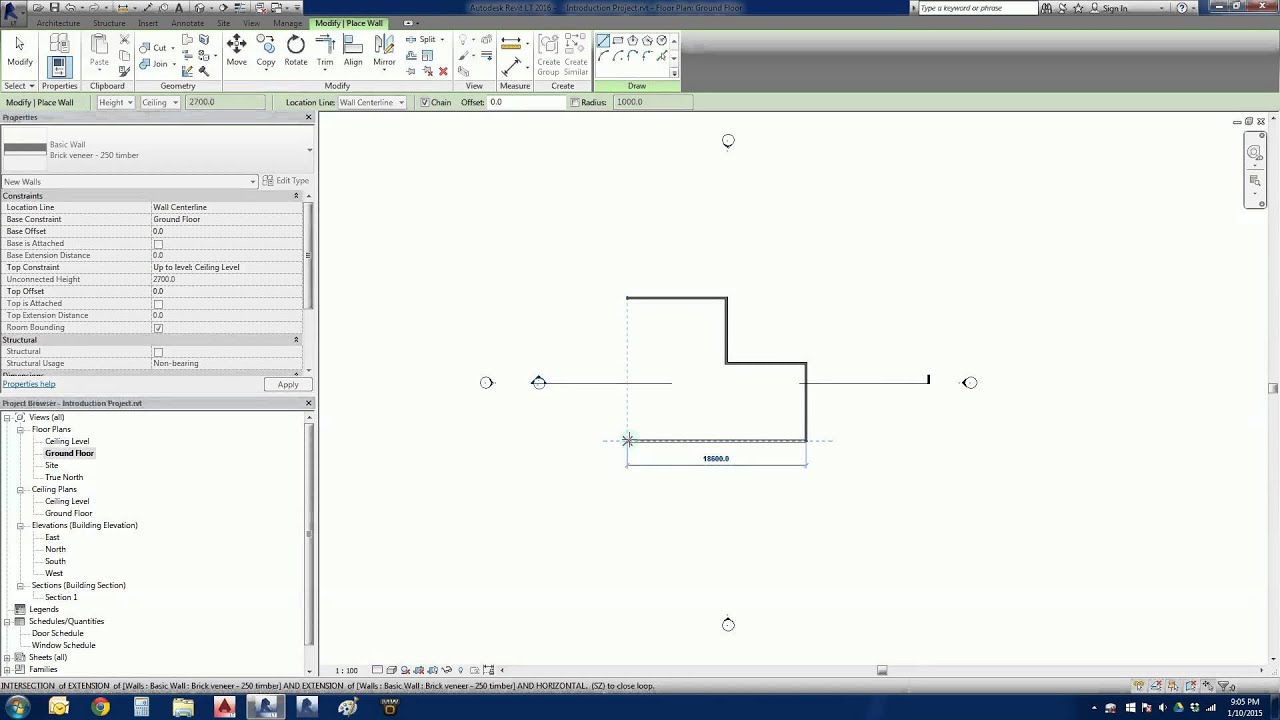
Task: Go to the Manage ribbon tab
Action: 287,23
